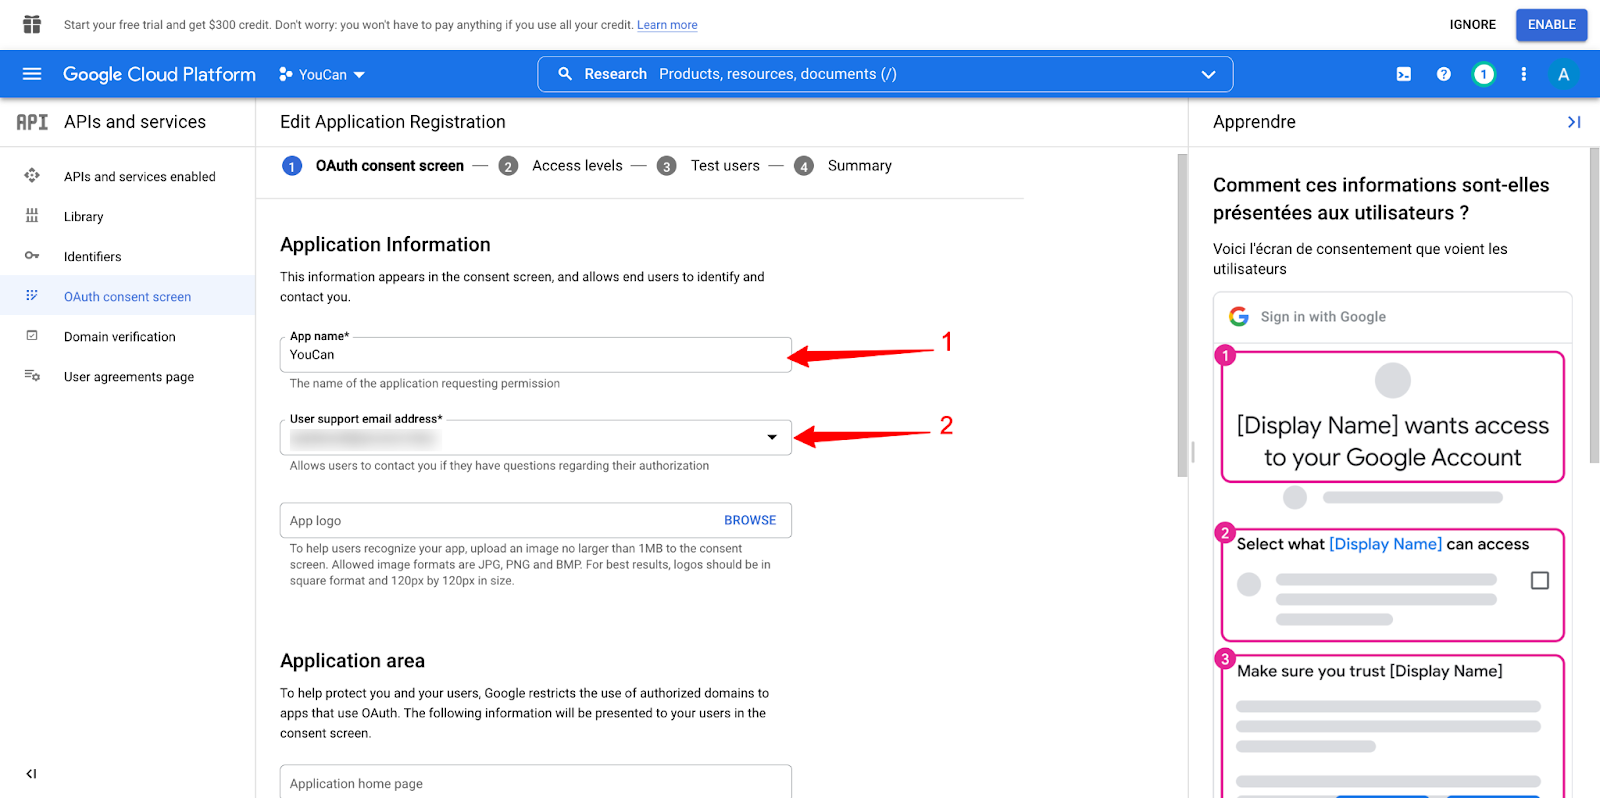Activate the Cloud Shell icon
The height and width of the screenshot is (798, 1600).
pyautogui.click(x=1404, y=74)
